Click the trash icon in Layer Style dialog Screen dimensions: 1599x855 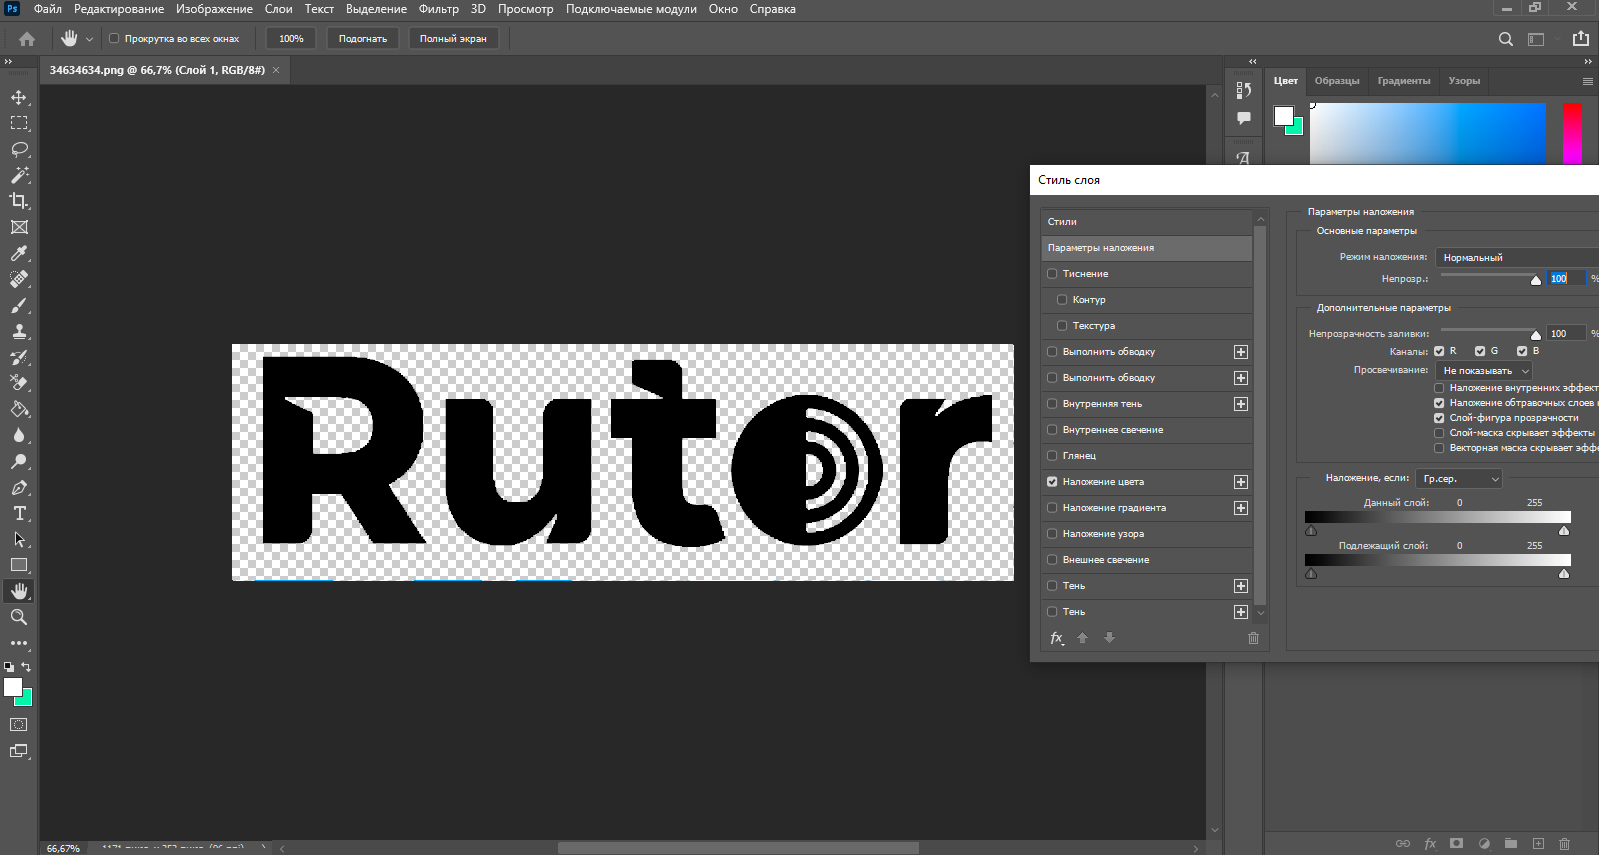click(x=1253, y=638)
